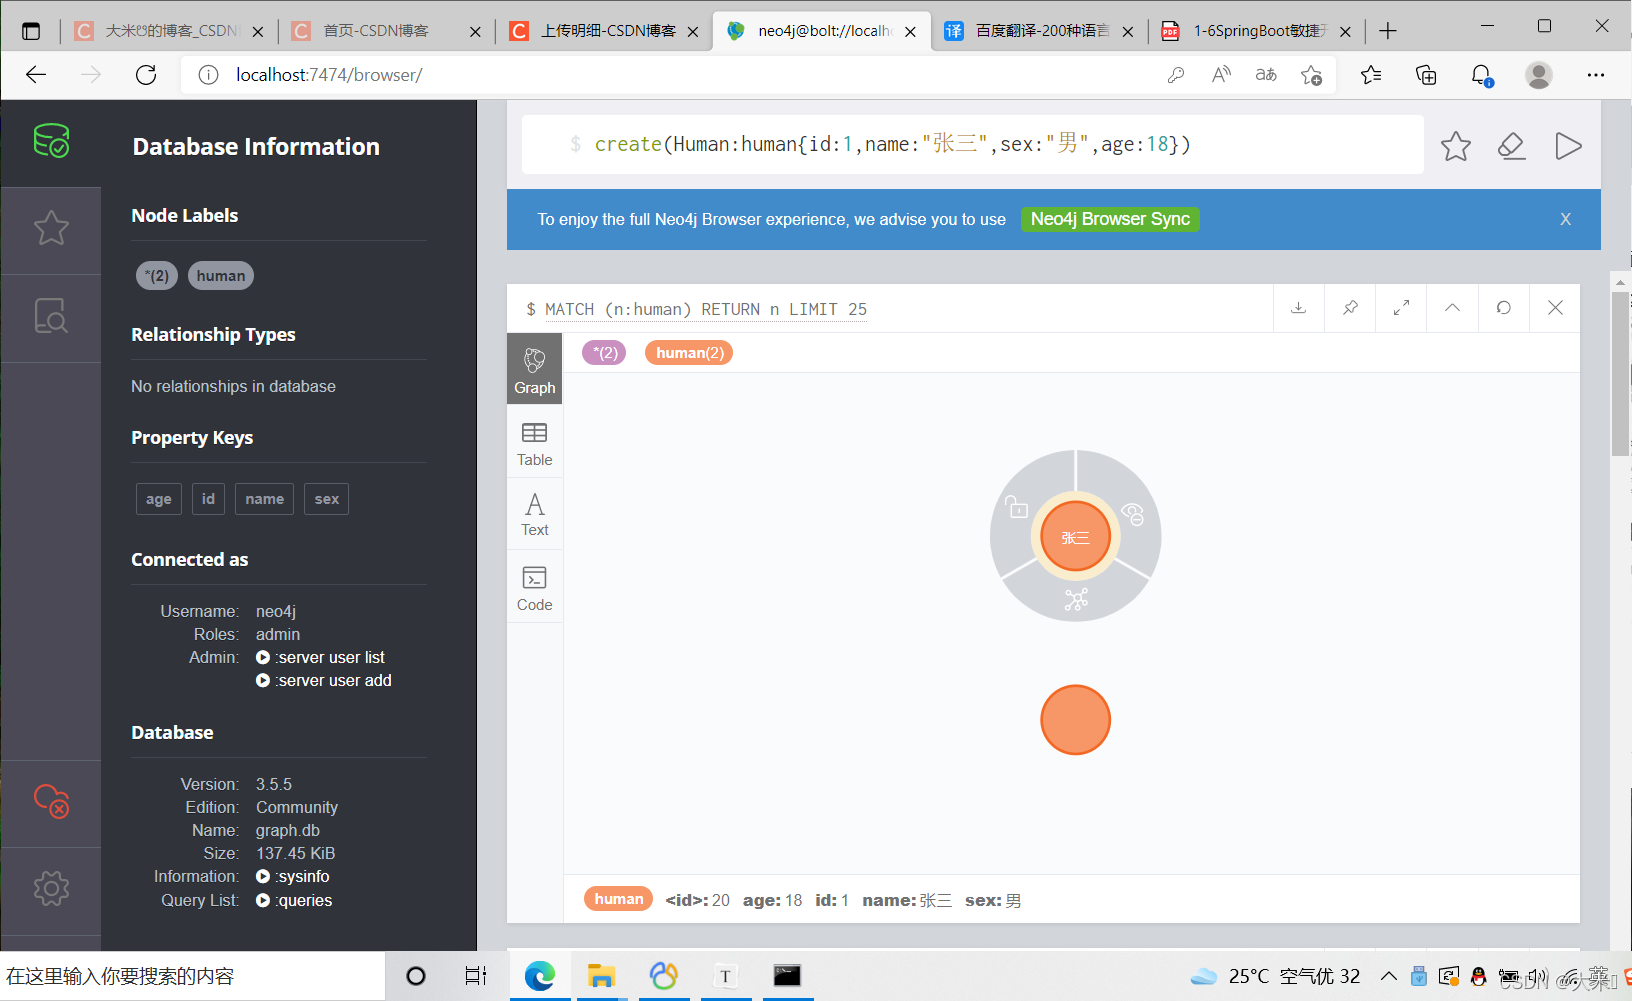Click the age property key
1632x1001 pixels.
point(159,499)
